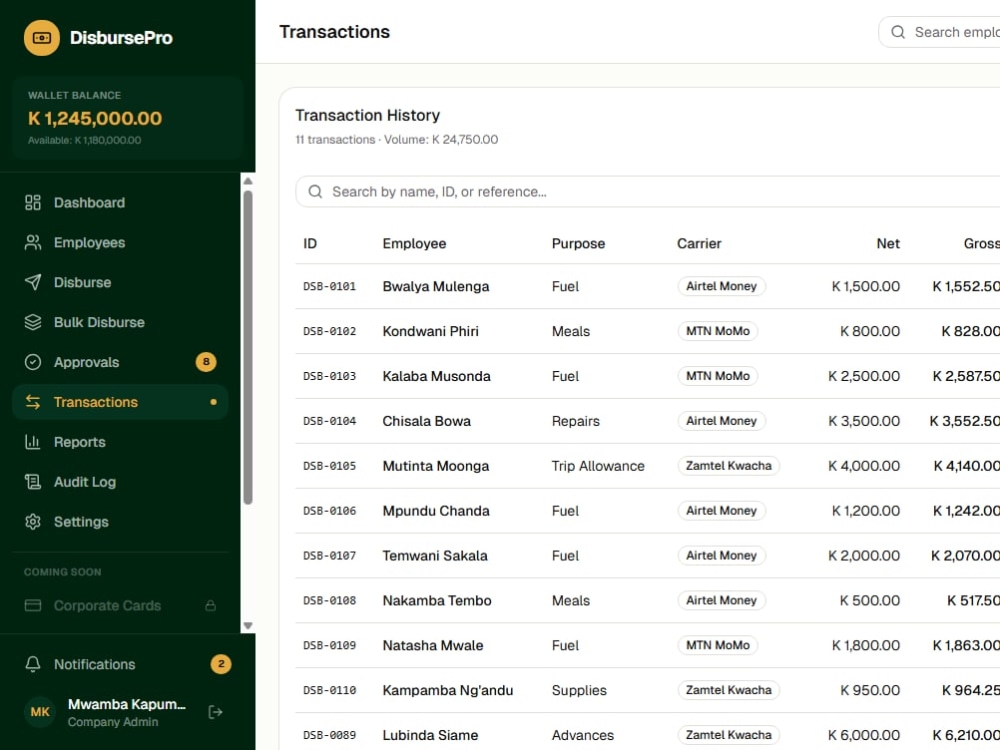This screenshot has height=750, width=1000.
Task: Click the Mwamba Kapum... profile name
Action: (x=126, y=704)
